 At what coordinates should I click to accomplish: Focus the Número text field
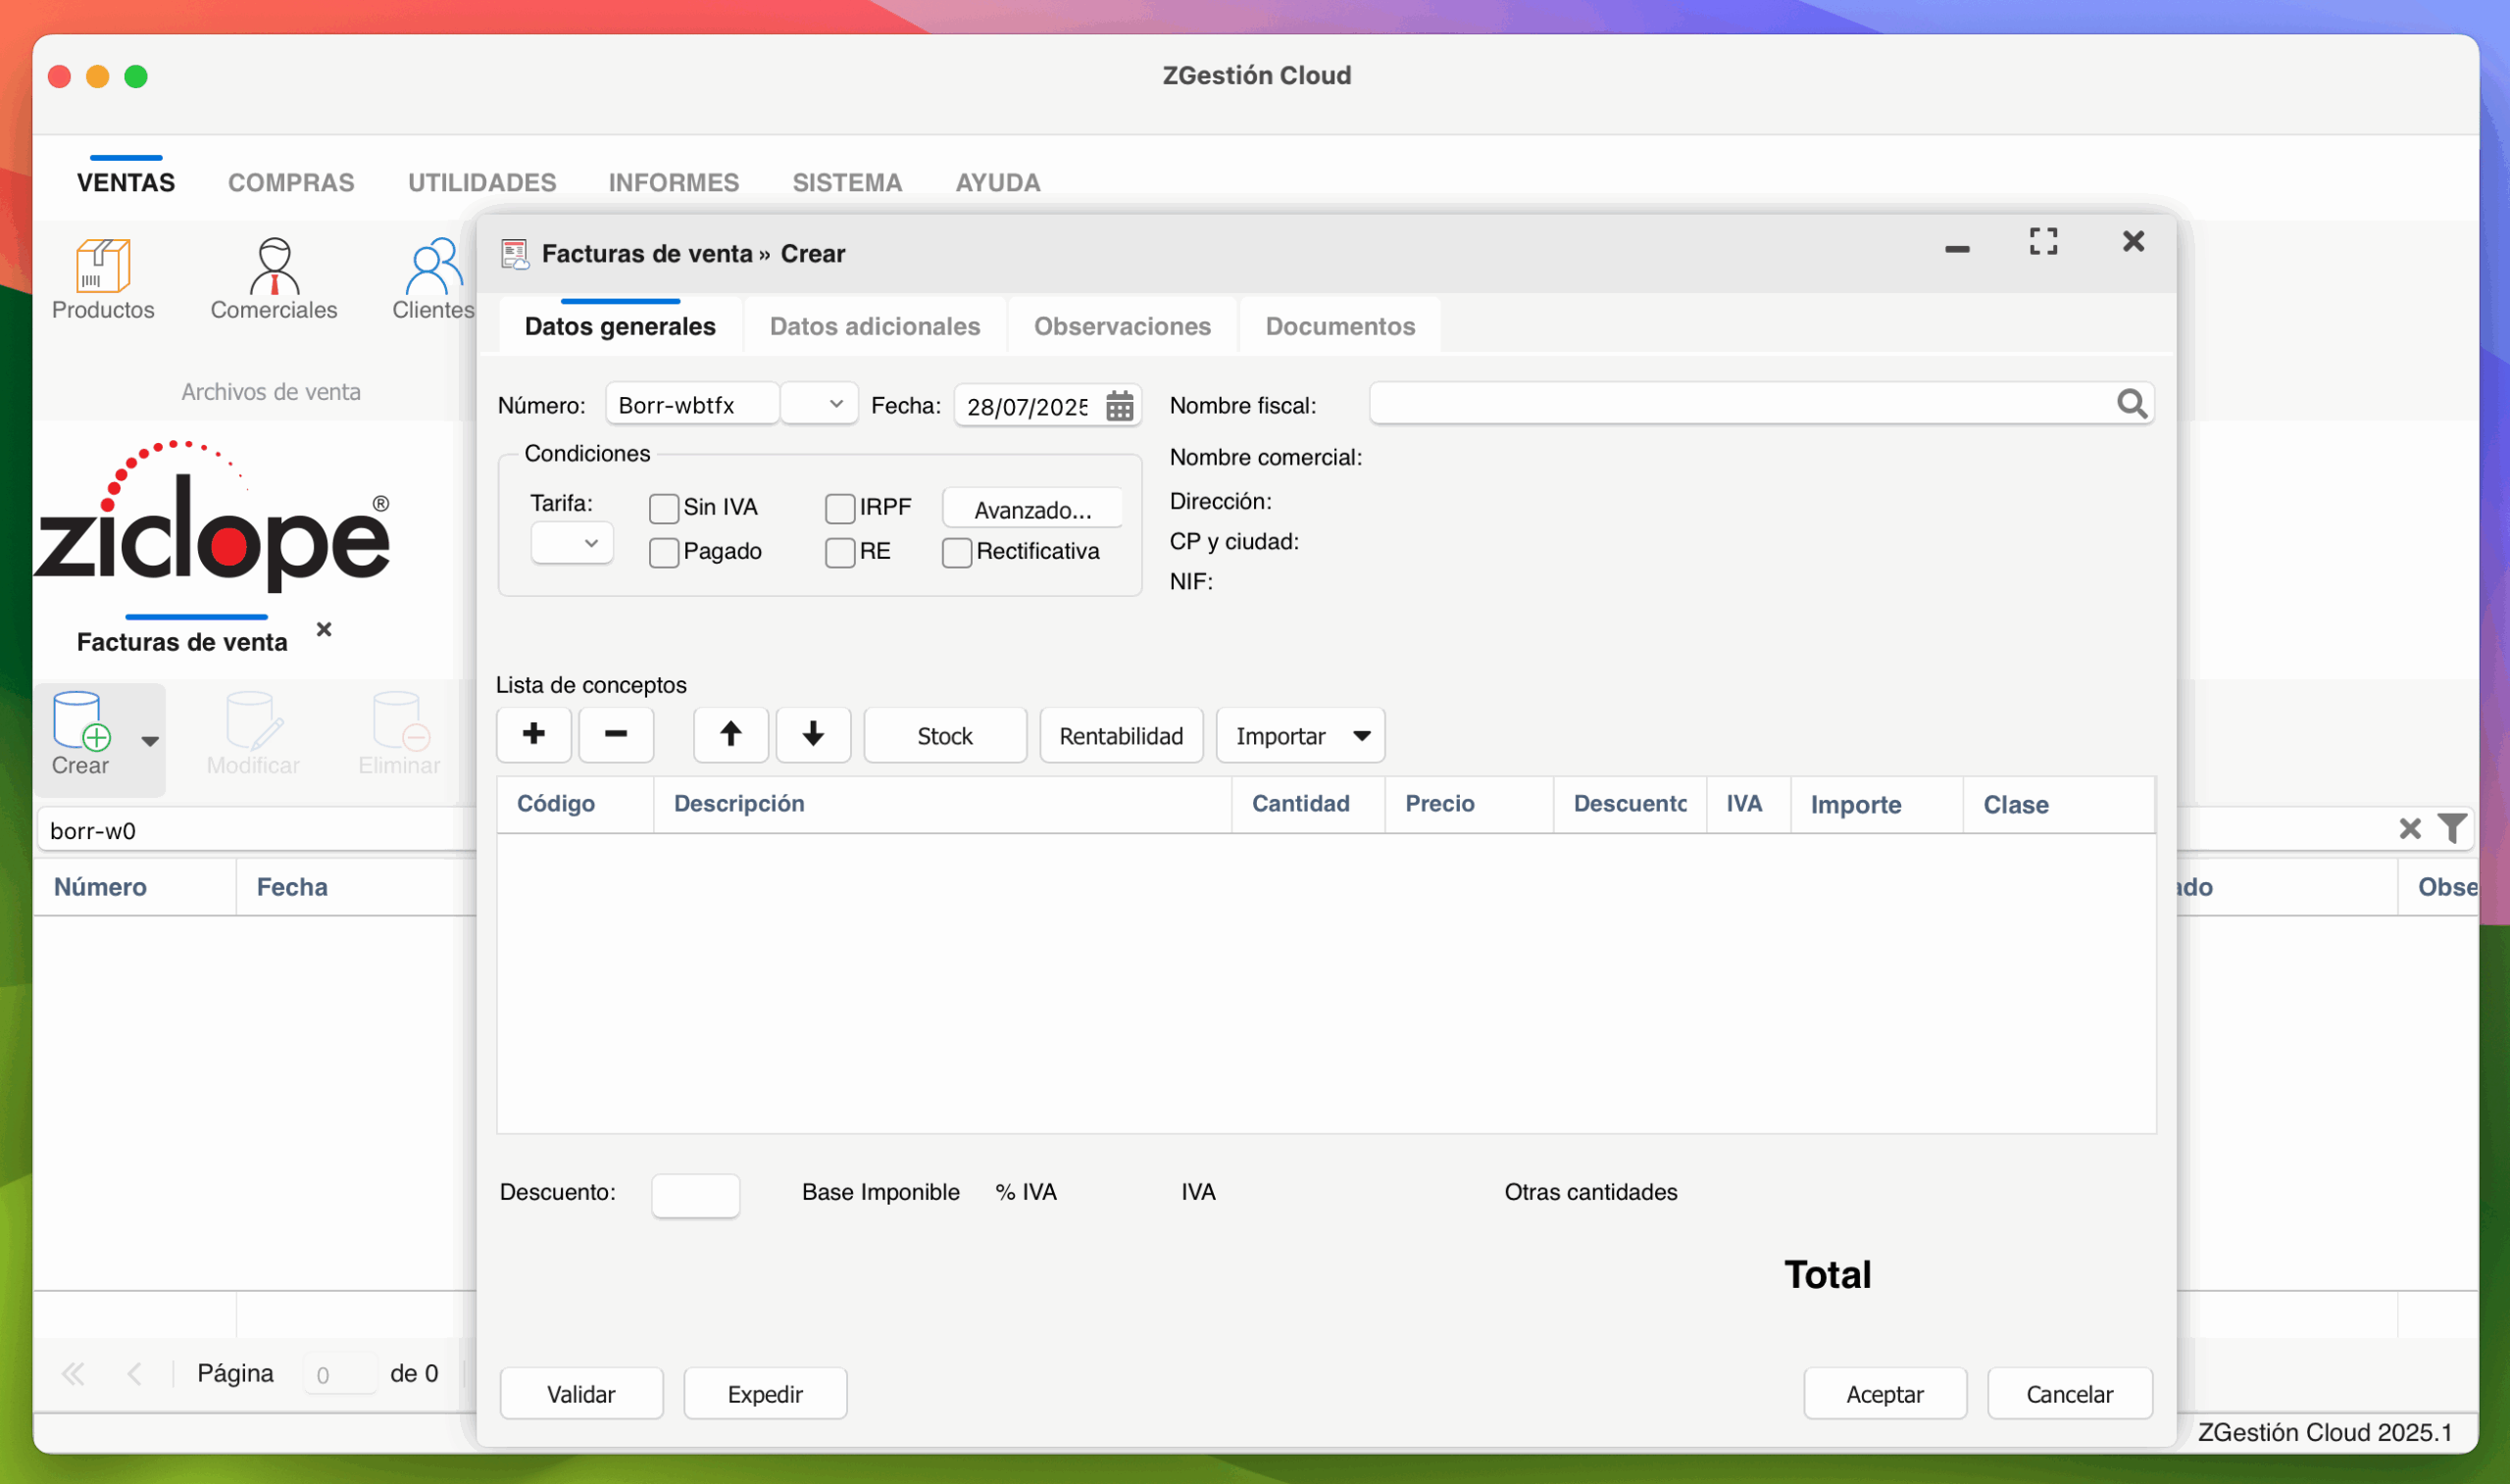pos(692,404)
